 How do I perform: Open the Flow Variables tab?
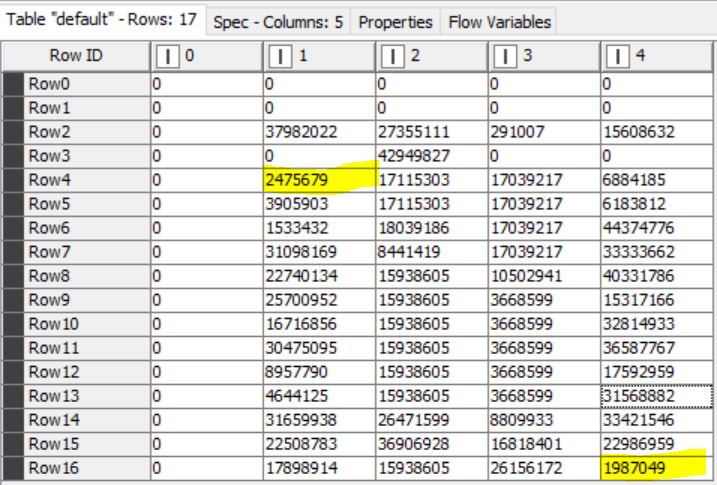click(499, 21)
